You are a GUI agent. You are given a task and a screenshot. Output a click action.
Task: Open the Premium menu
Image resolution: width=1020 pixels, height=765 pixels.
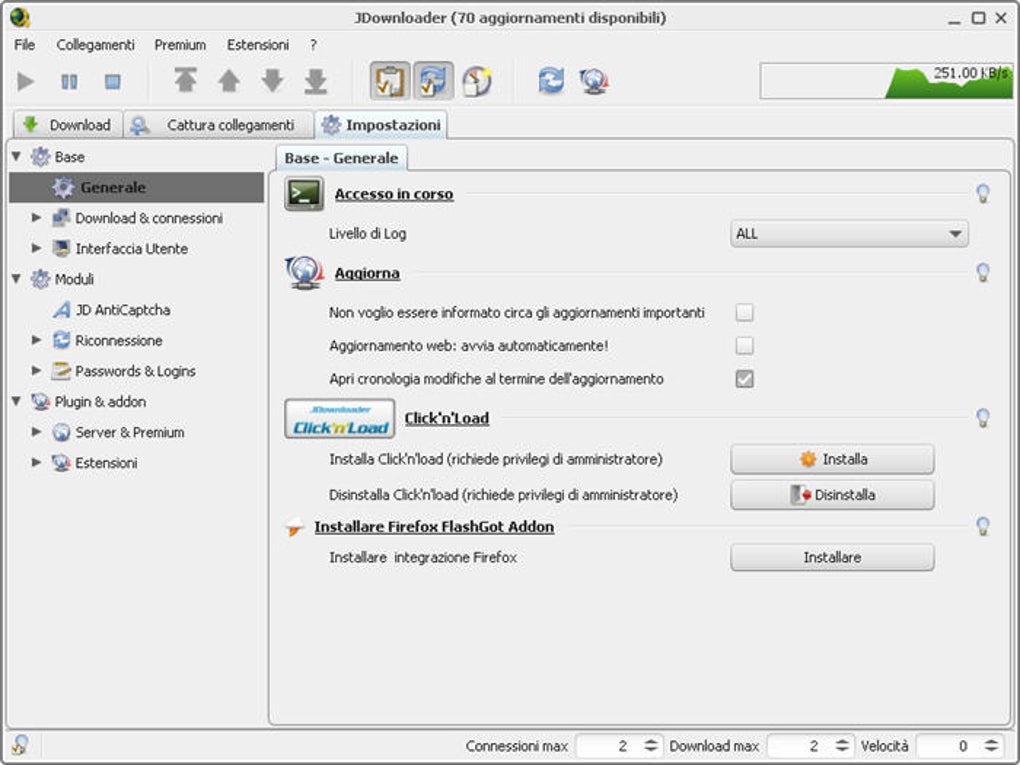coord(180,45)
